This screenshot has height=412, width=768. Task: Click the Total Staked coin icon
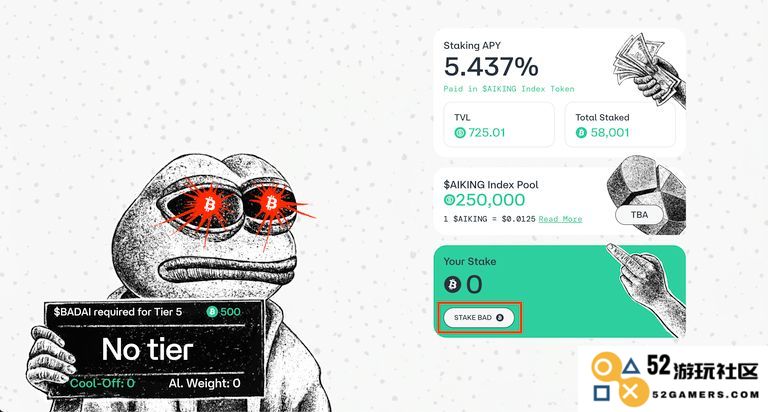(581, 132)
